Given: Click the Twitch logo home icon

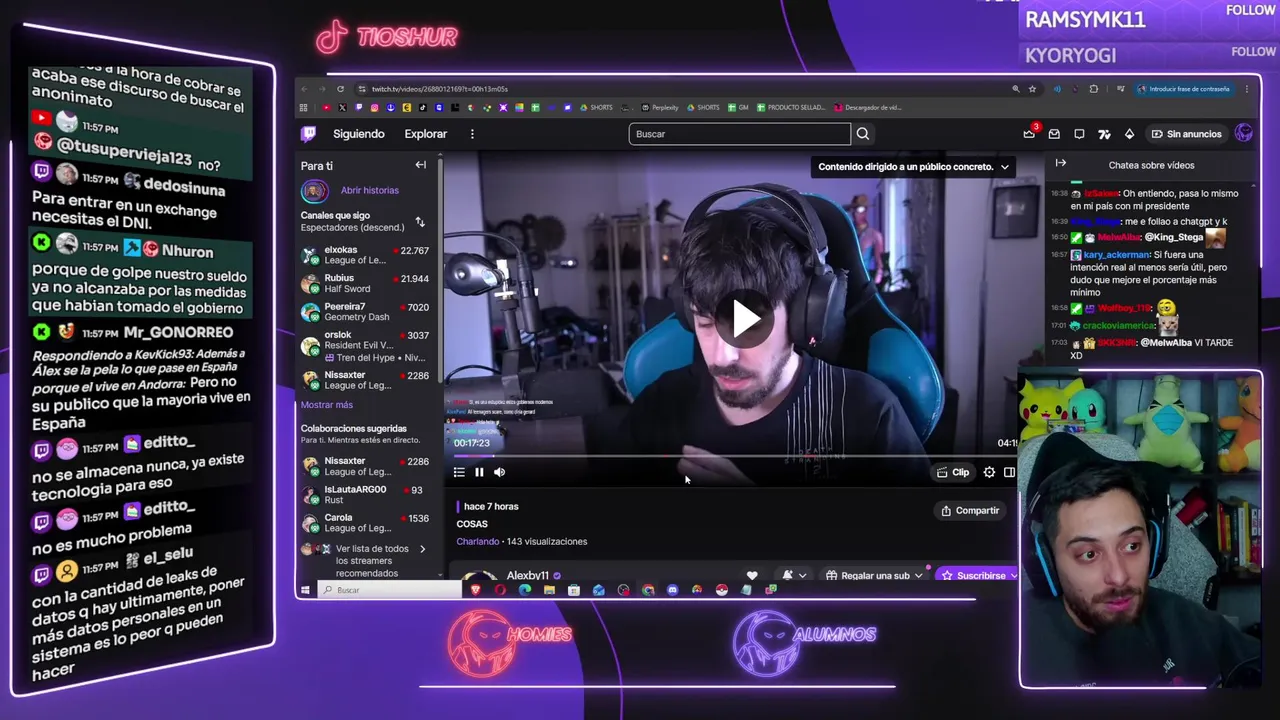Looking at the screenshot, I should point(309,133).
